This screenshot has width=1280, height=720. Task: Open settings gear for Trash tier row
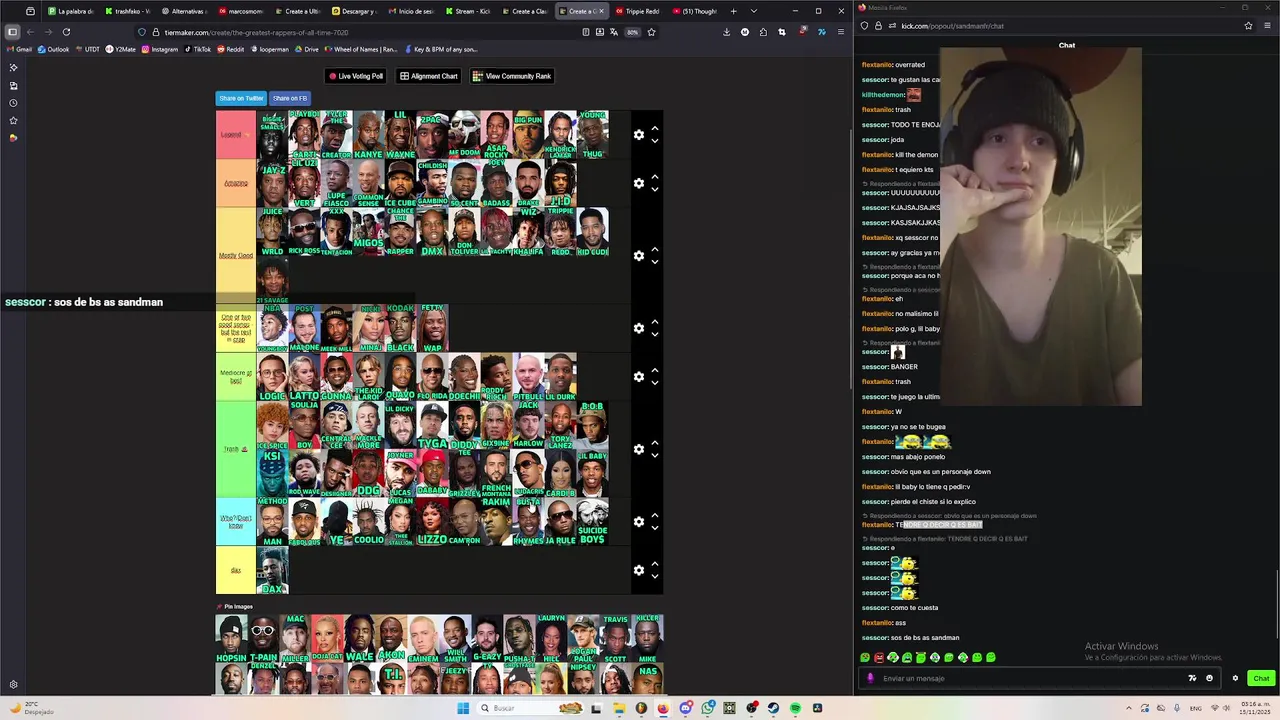(639, 449)
